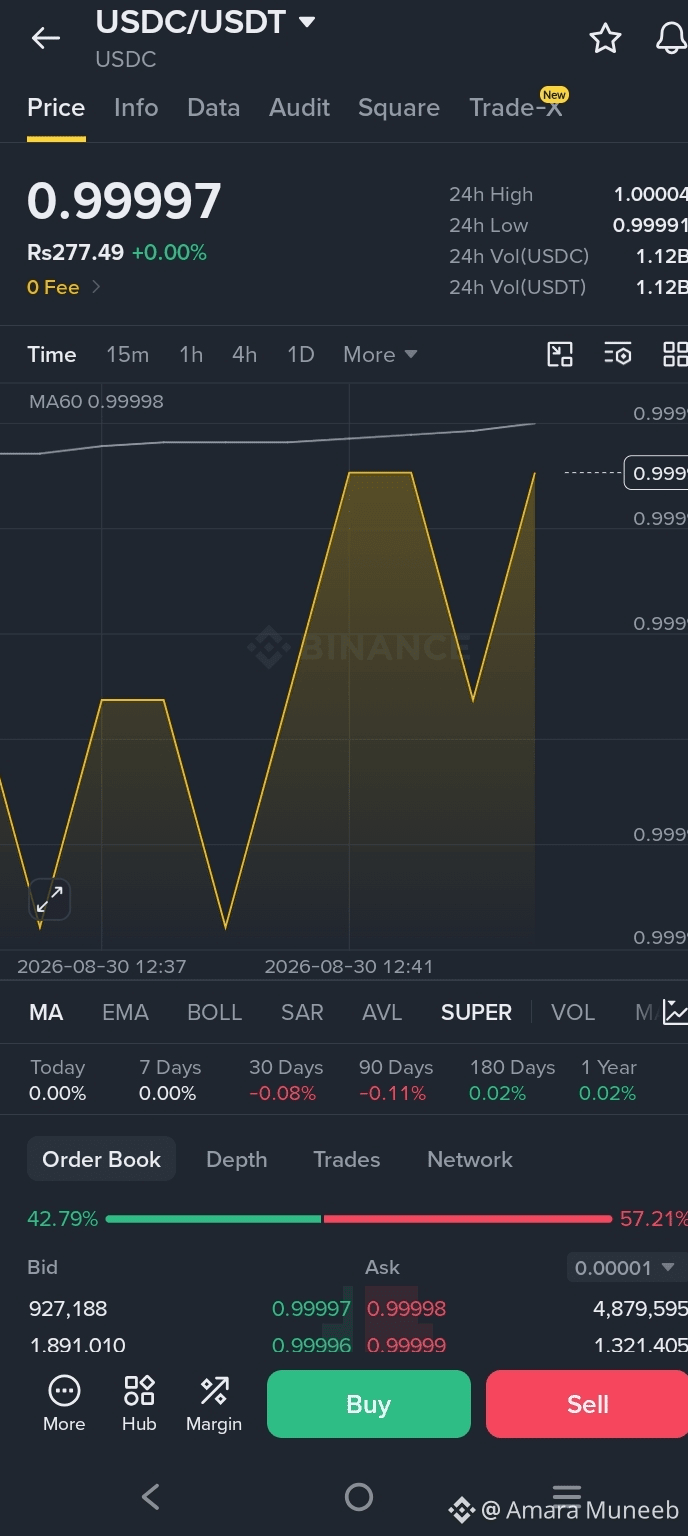This screenshot has height=1536, width=688.
Task: Add USDC/USDT to favorites star
Action: pyautogui.click(x=605, y=39)
